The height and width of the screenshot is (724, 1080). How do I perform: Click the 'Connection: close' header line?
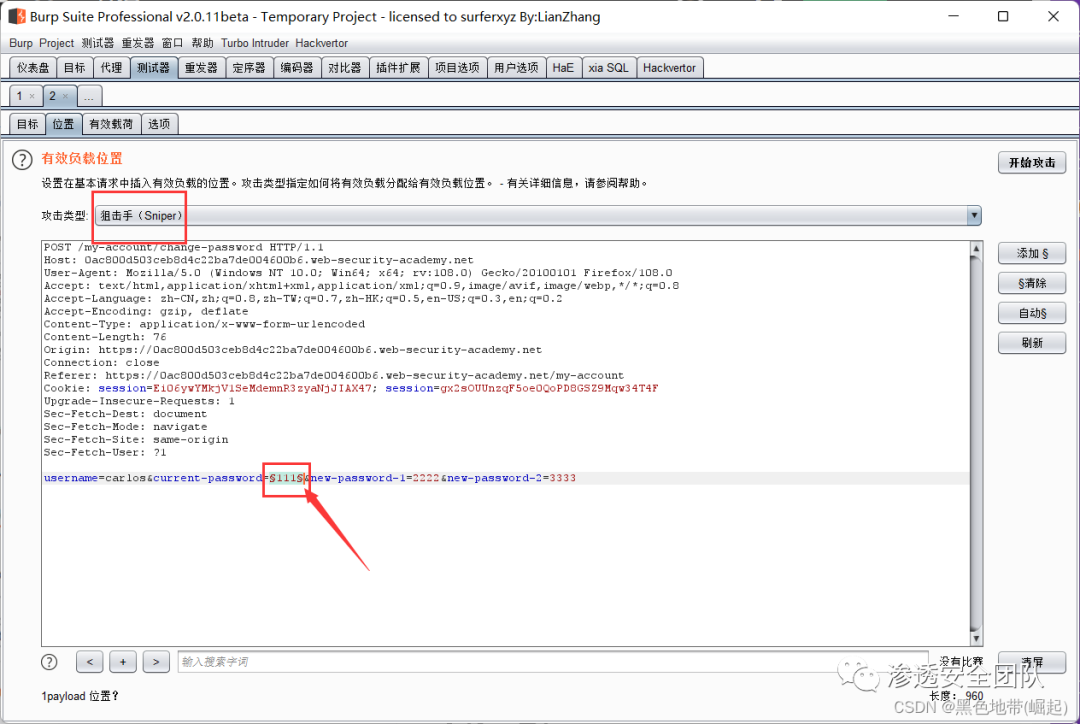pos(101,362)
